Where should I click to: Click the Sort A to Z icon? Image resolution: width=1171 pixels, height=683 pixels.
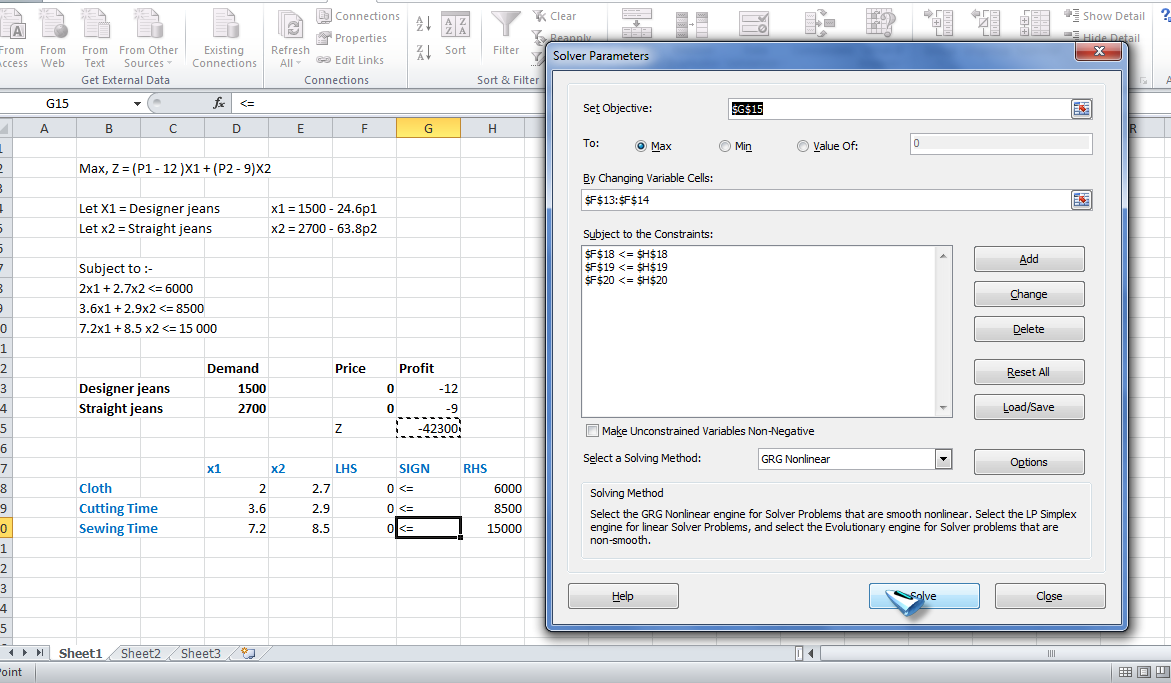point(423,24)
